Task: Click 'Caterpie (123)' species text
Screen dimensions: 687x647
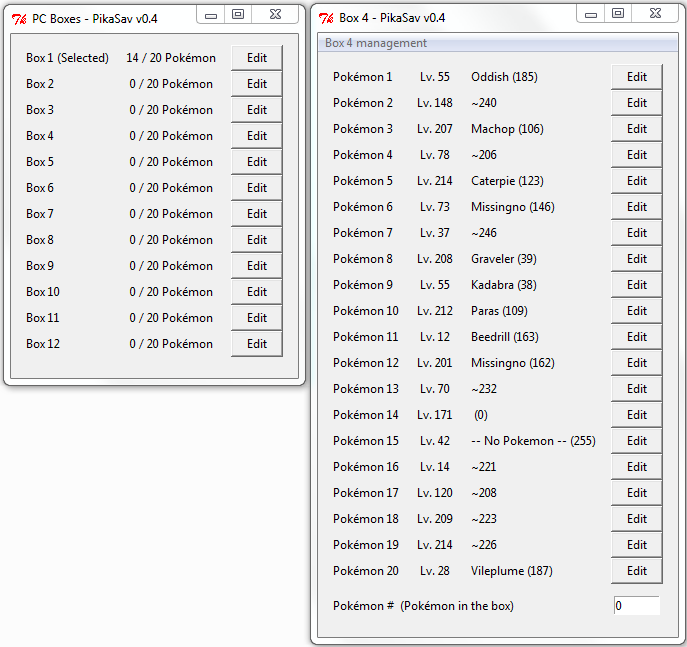Action: tap(507, 181)
